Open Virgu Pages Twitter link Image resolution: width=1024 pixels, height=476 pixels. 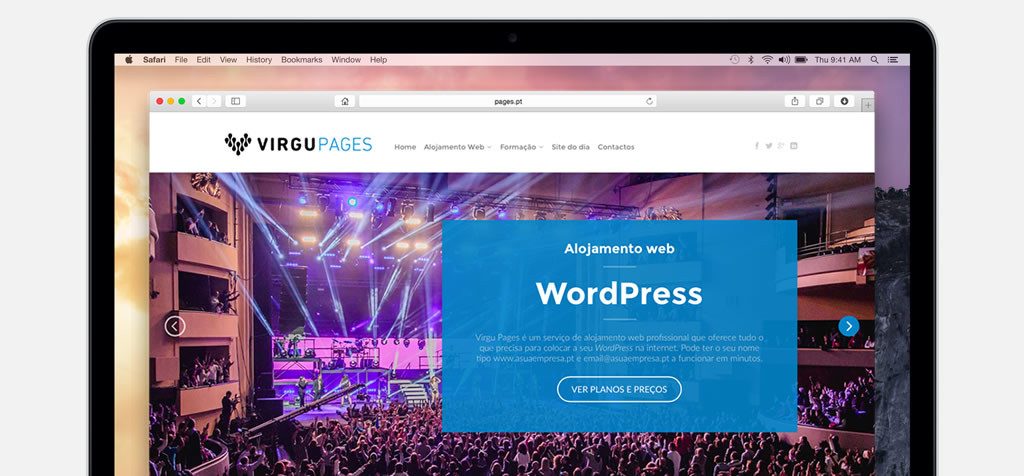(769, 146)
